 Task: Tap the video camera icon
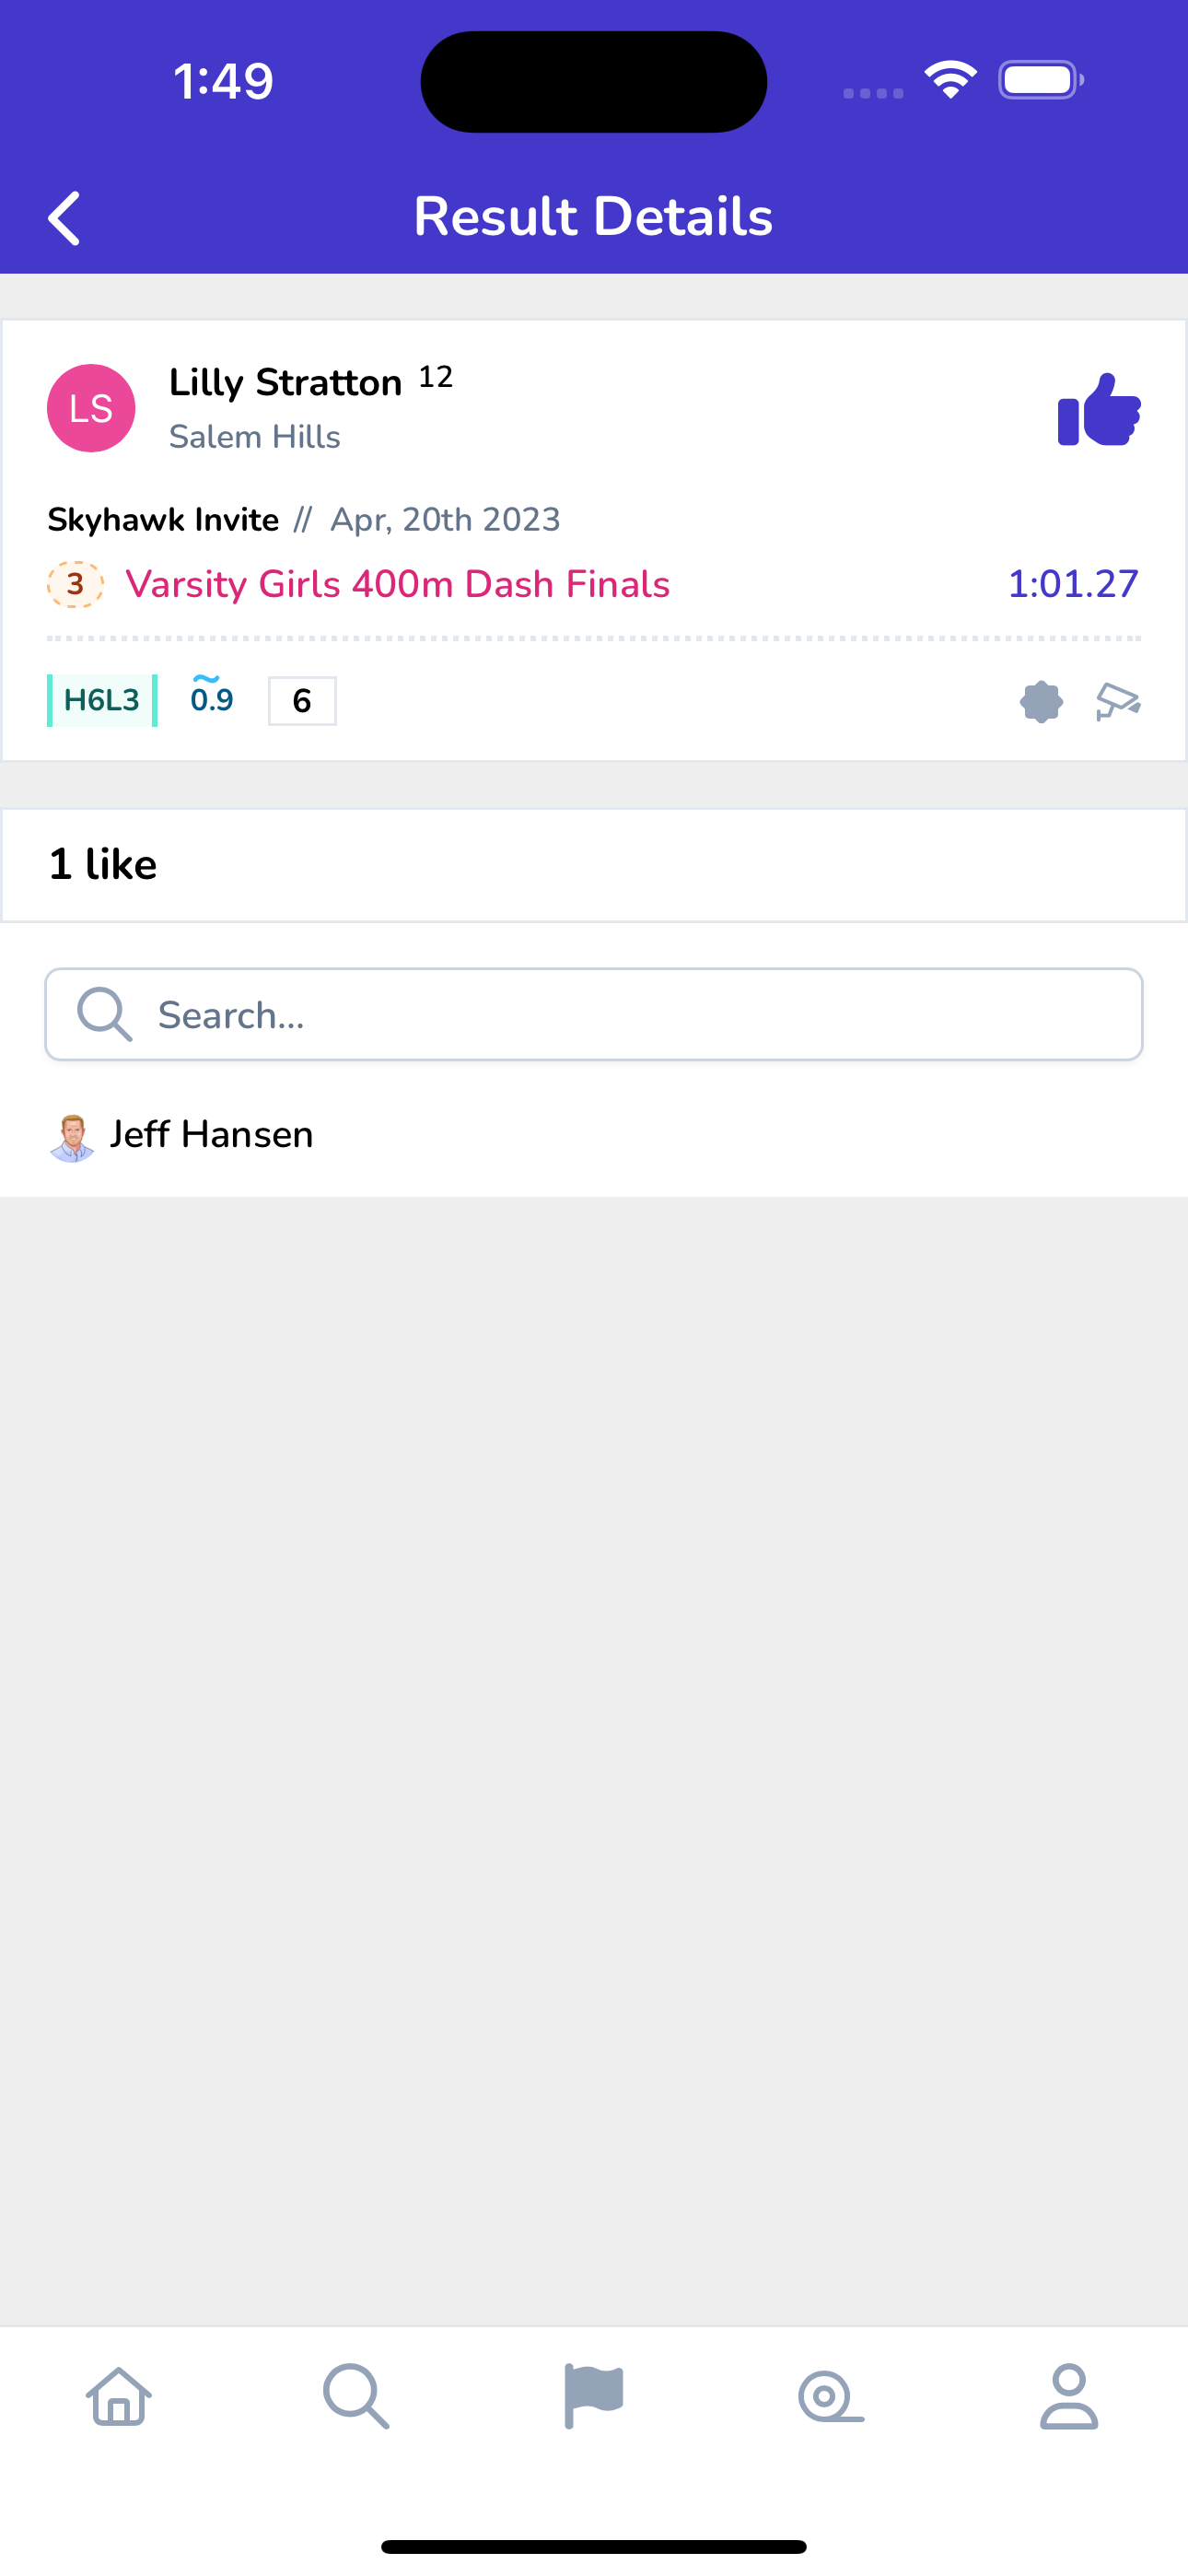[1118, 701]
